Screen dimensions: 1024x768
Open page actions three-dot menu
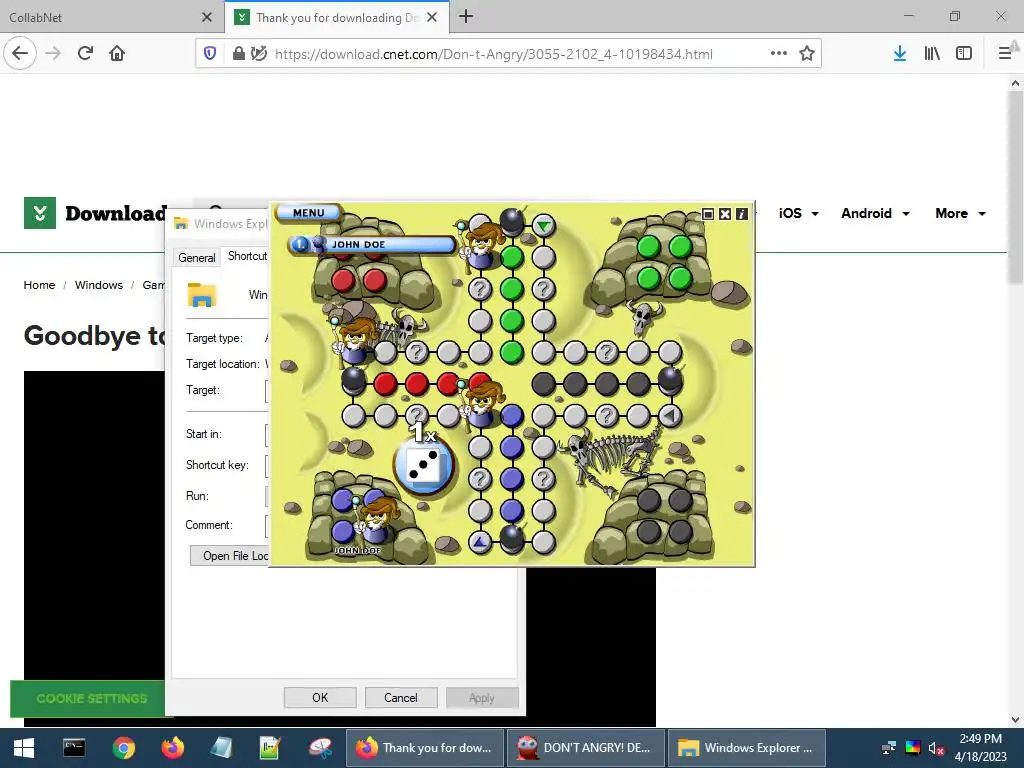click(778, 54)
